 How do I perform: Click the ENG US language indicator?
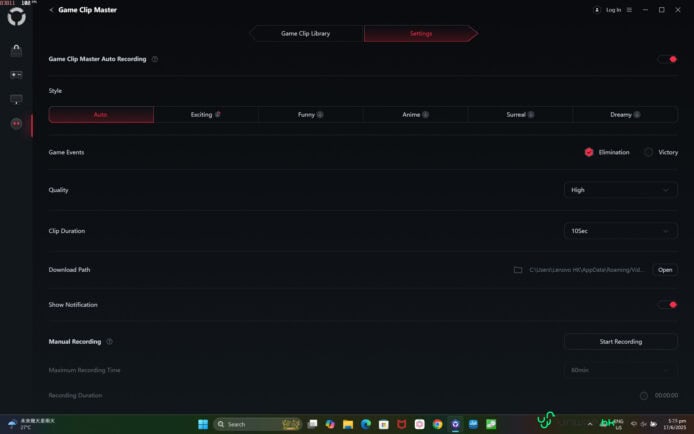(619, 425)
